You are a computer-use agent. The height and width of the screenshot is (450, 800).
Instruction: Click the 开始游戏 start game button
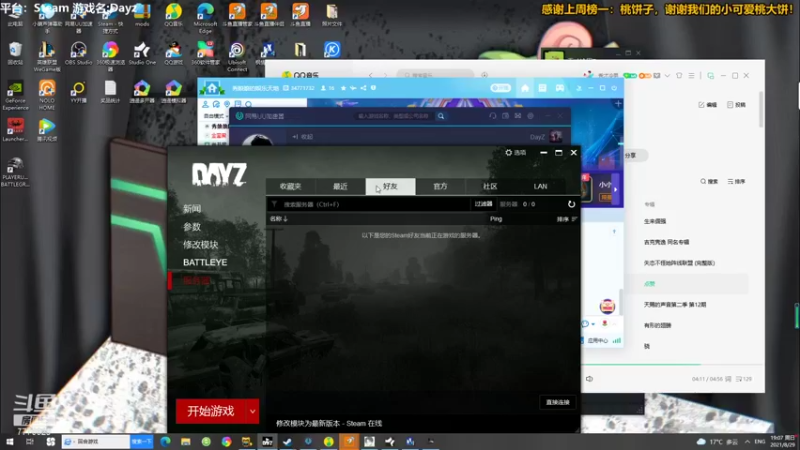click(x=211, y=411)
